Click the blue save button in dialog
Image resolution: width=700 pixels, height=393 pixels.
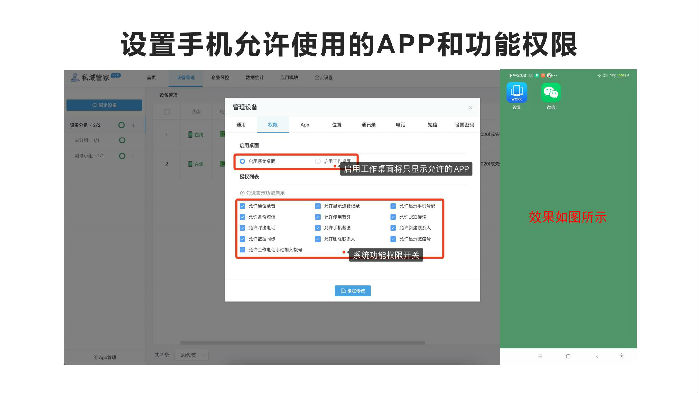point(353,291)
